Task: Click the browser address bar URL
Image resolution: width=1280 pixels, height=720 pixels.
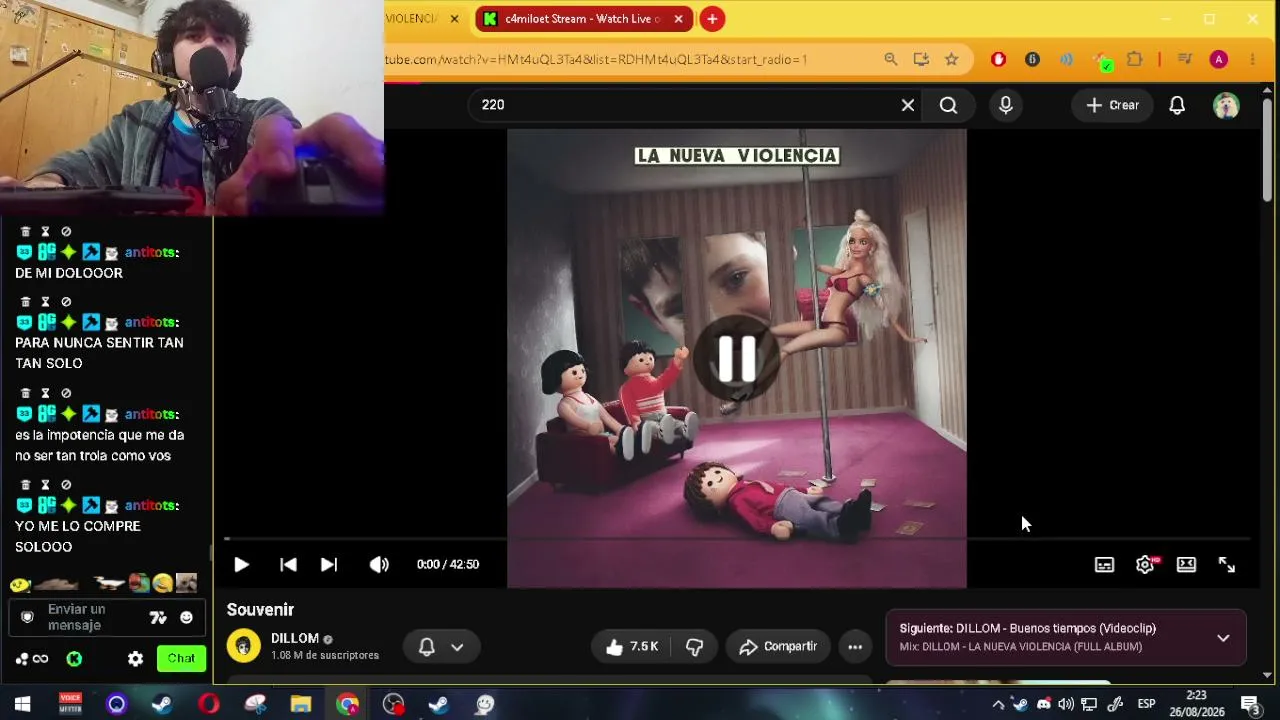Action: [596, 60]
